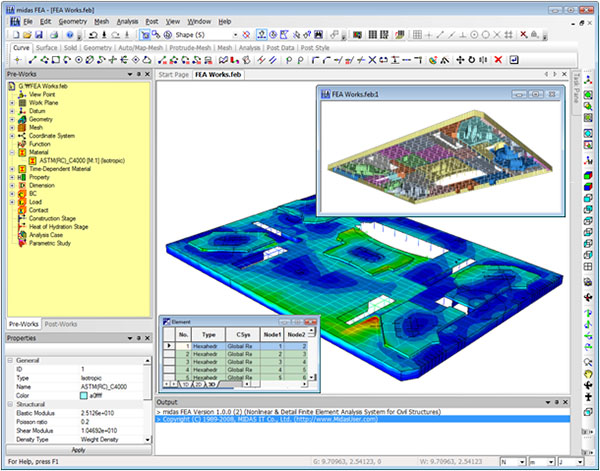Toggle the perpendicular snap button
The height and width of the screenshot is (471, 600).
click(463, 35)
